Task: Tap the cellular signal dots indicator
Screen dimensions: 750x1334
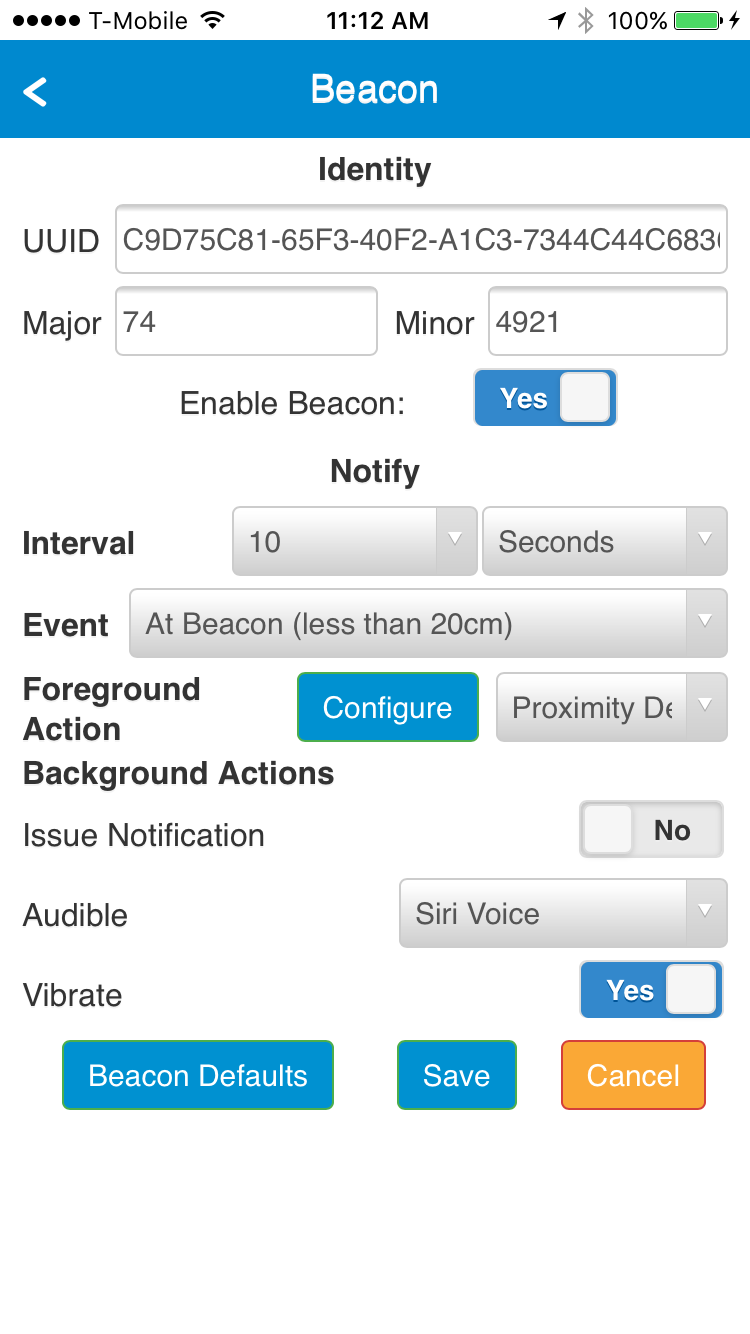Action: pyautogui.click(x=45, y=20)
